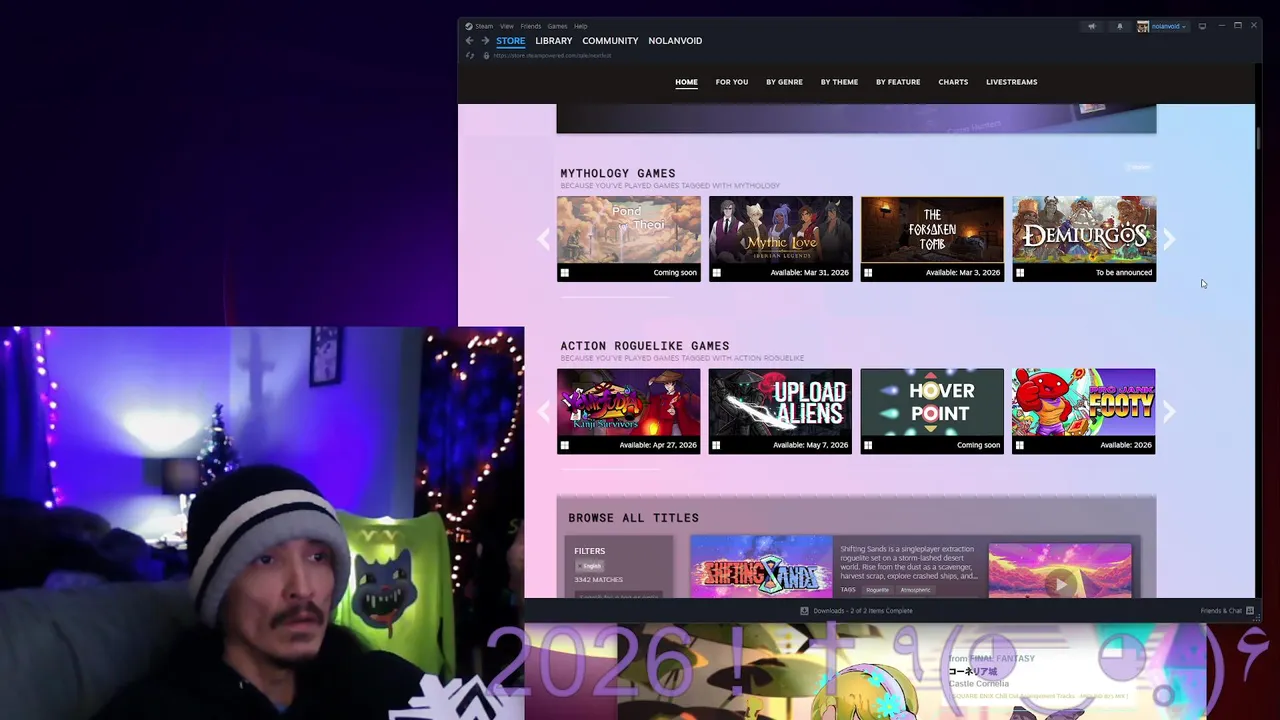Viewport: 1280px width, 720px height.
Task: Open the Friends & Chat text link
Action: [x=1221, y=611]
